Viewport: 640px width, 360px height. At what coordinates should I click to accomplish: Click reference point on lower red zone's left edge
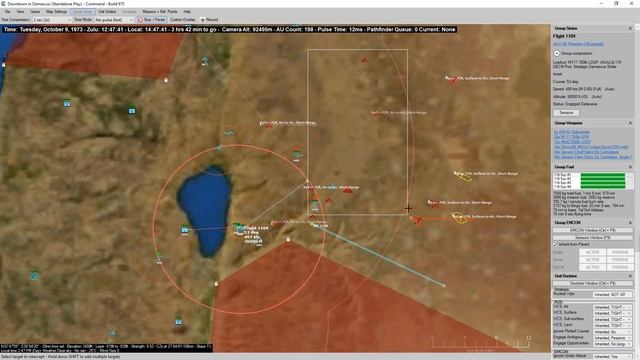pos(216,284)
